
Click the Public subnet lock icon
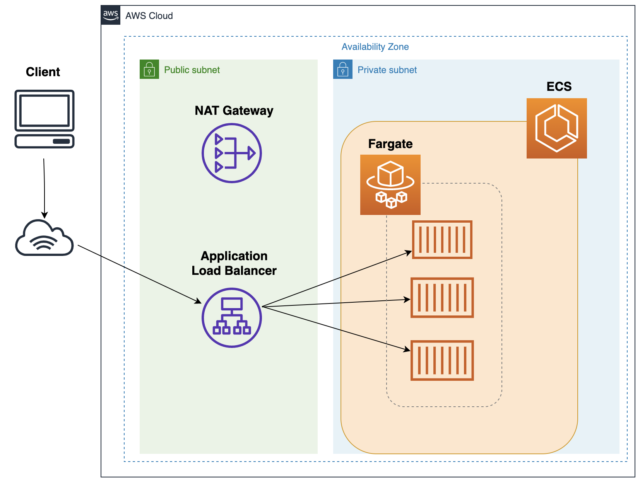(x=149, y=69)
